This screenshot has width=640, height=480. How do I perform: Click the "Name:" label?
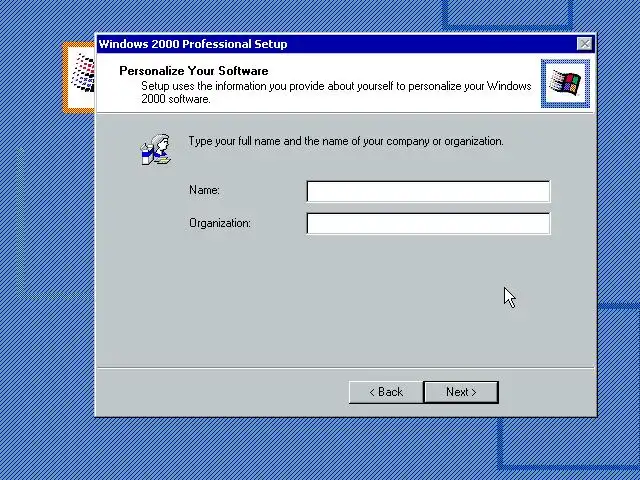click(x=204, y=190)
